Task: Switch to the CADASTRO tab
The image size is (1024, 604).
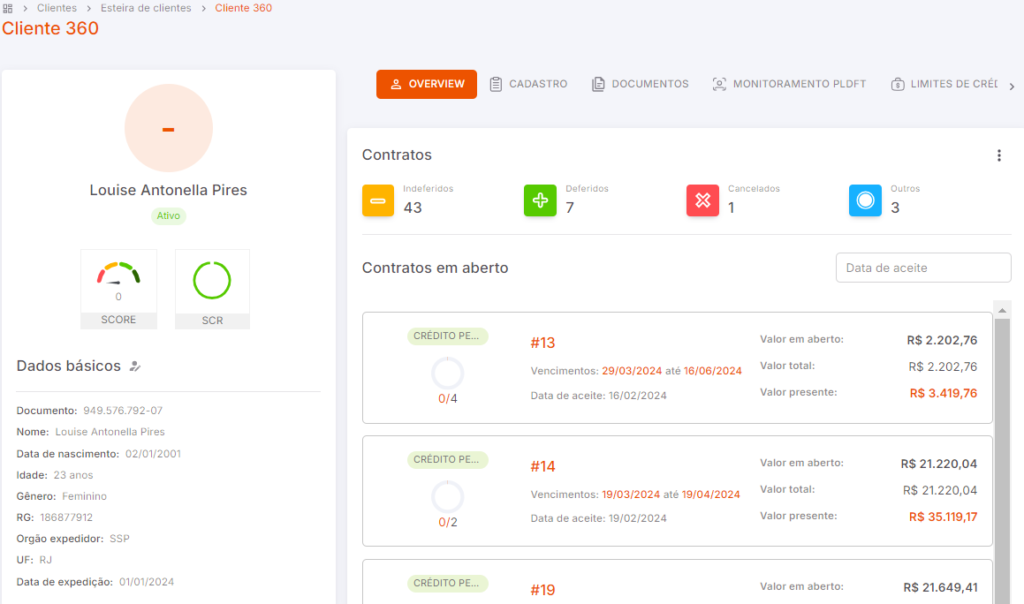Action: [x=529, y=84]
